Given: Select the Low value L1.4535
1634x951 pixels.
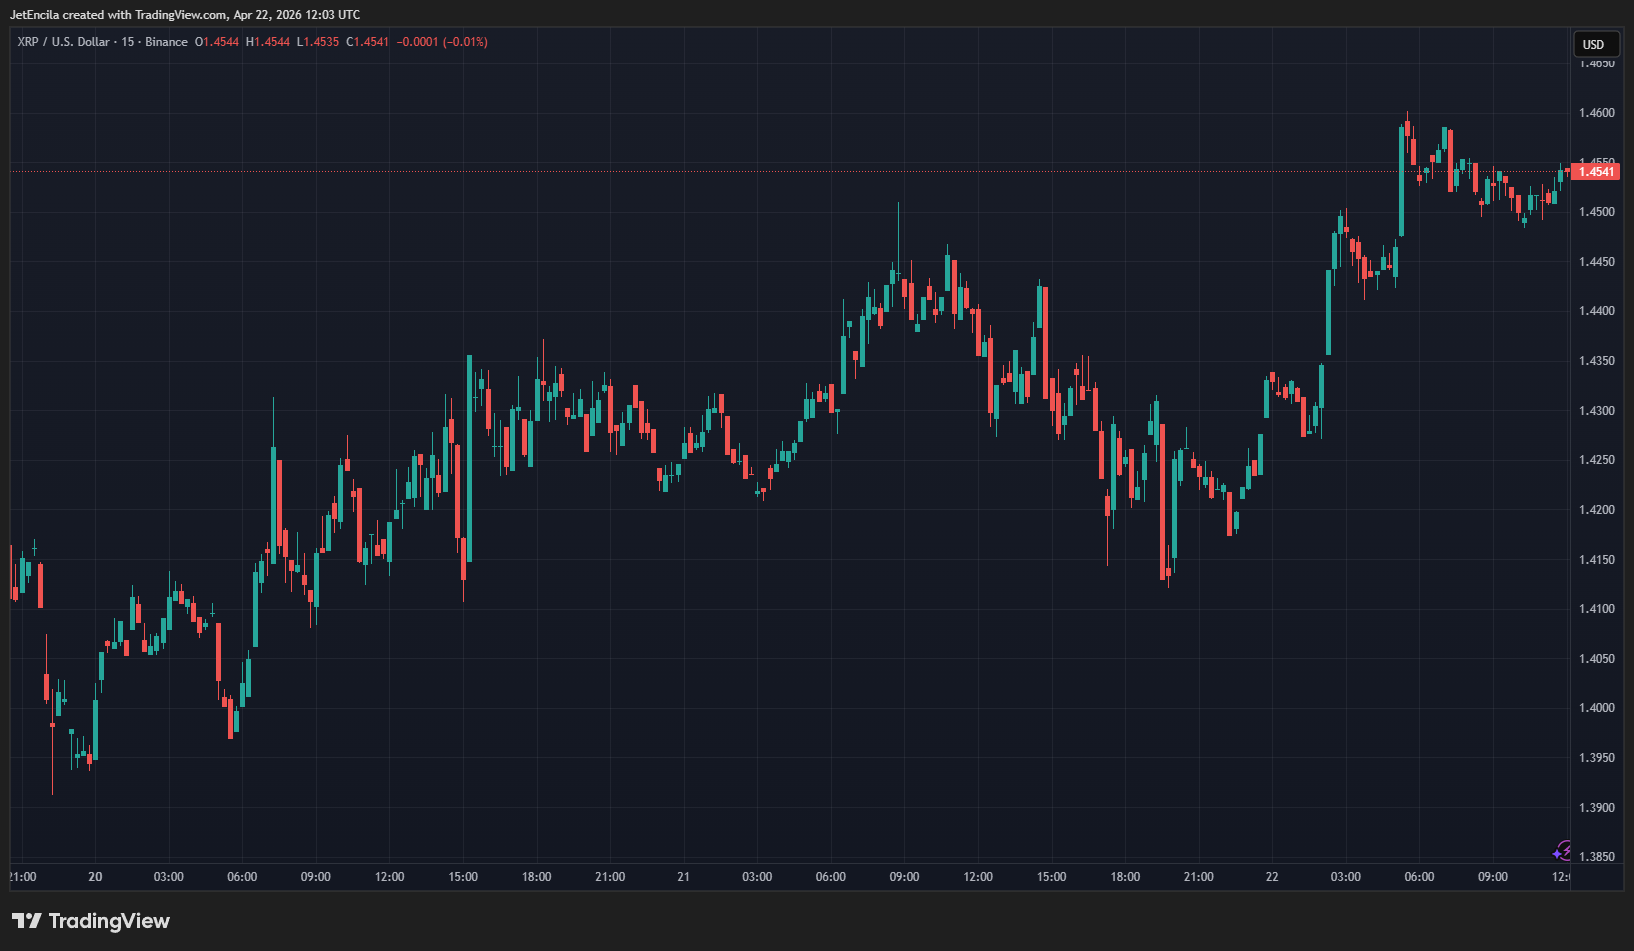Looking at the screenshot, I should coord(318,42).
